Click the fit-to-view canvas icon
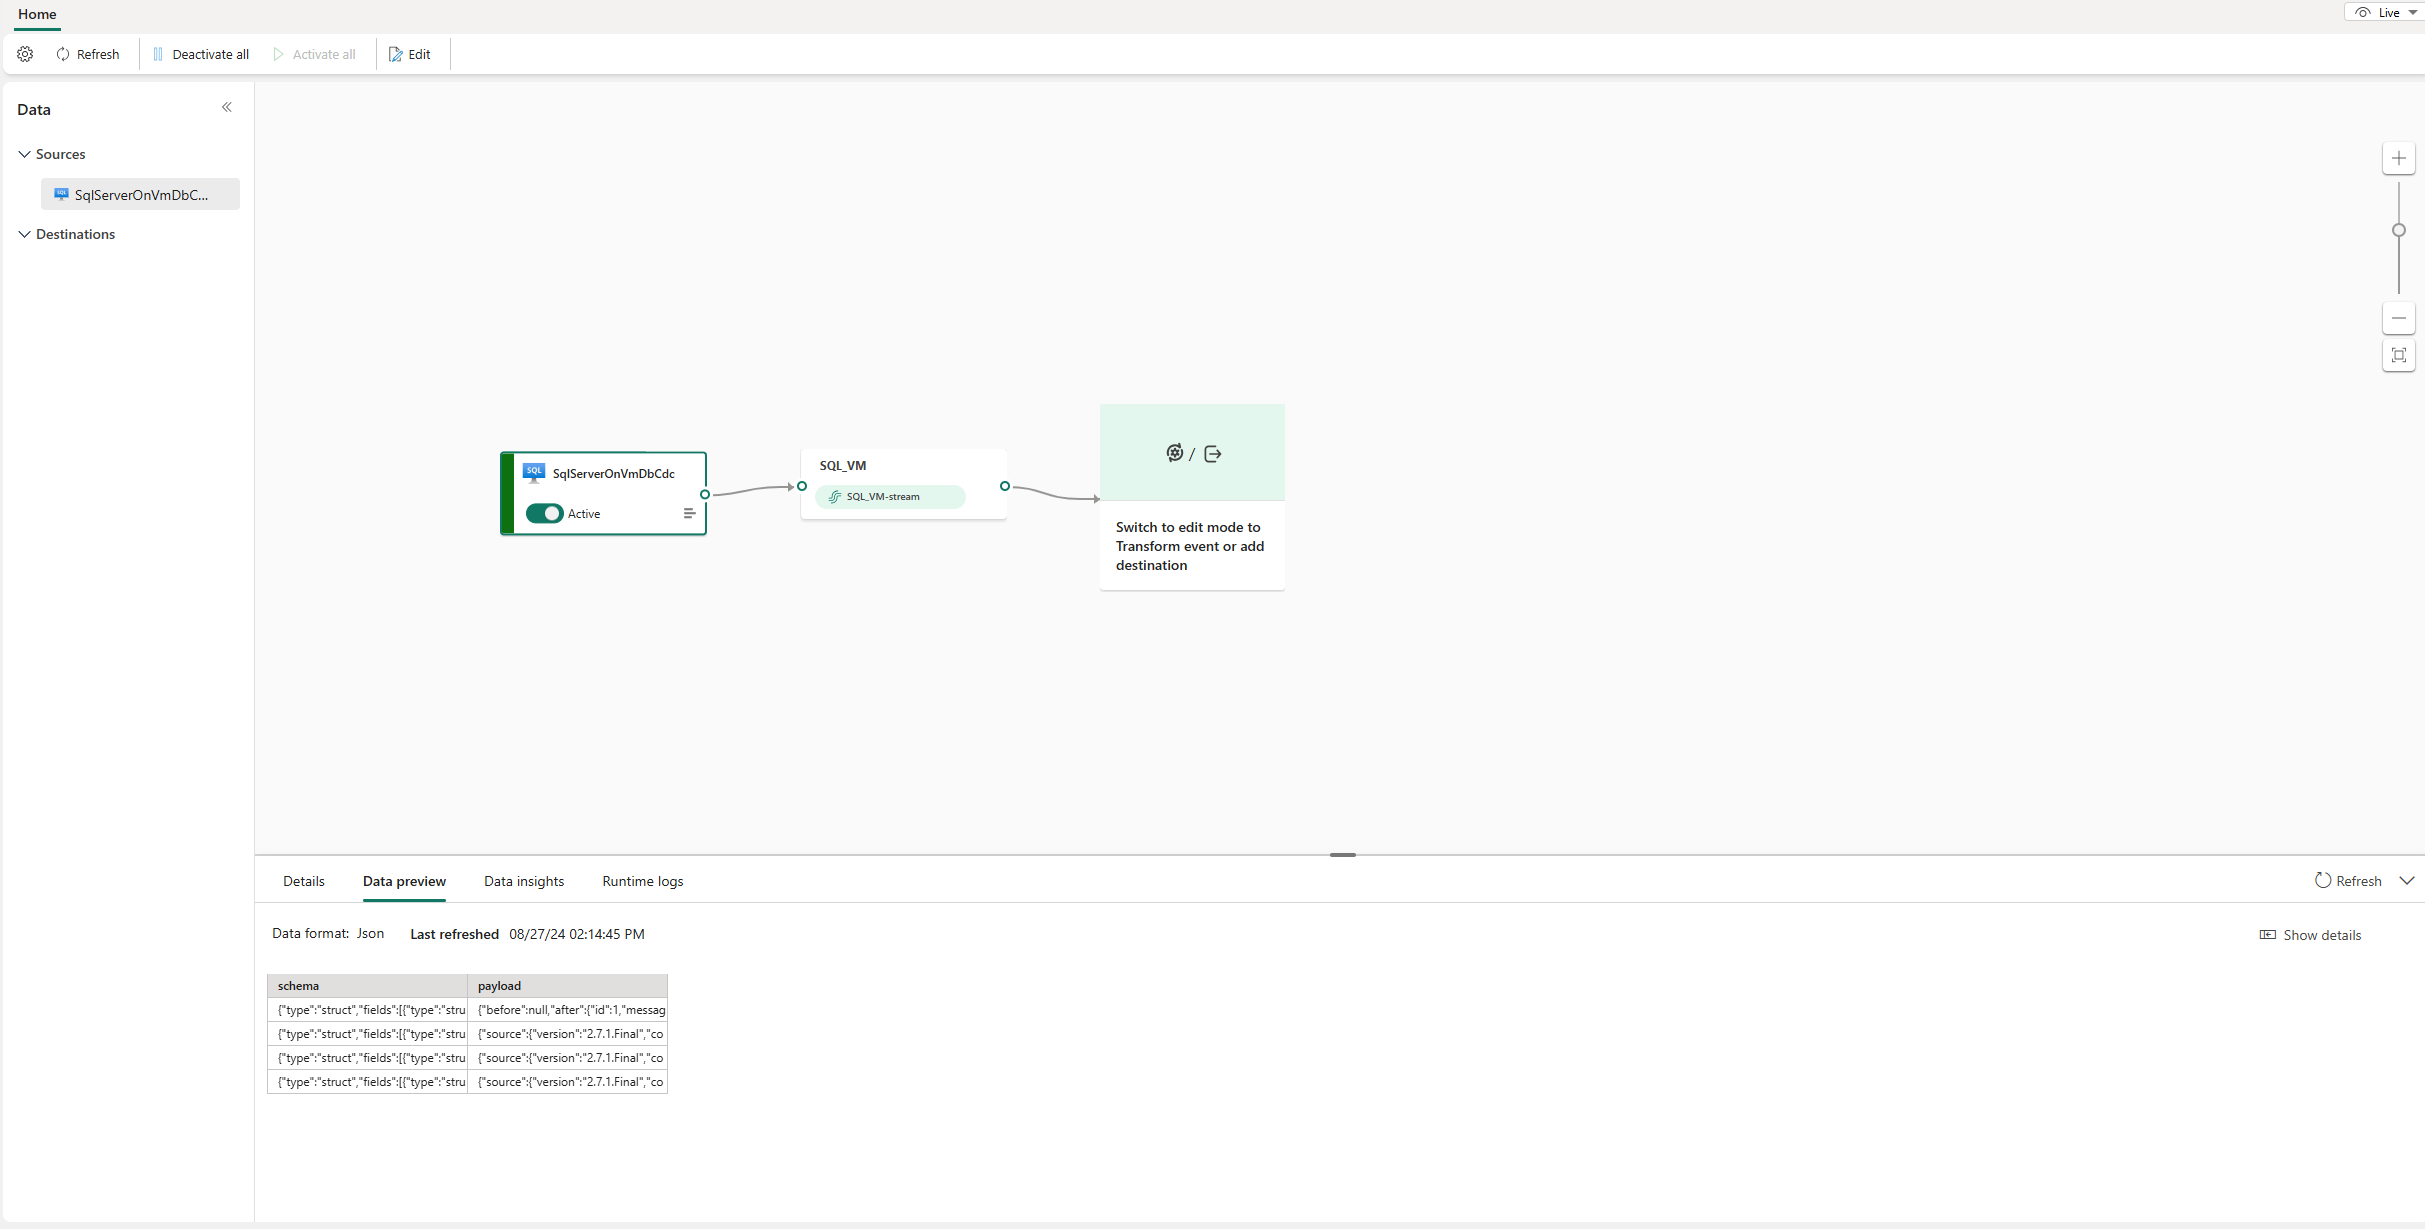Image resolution: width=2425 pixels, height=1229 pixels. (x=2398, y=355)
